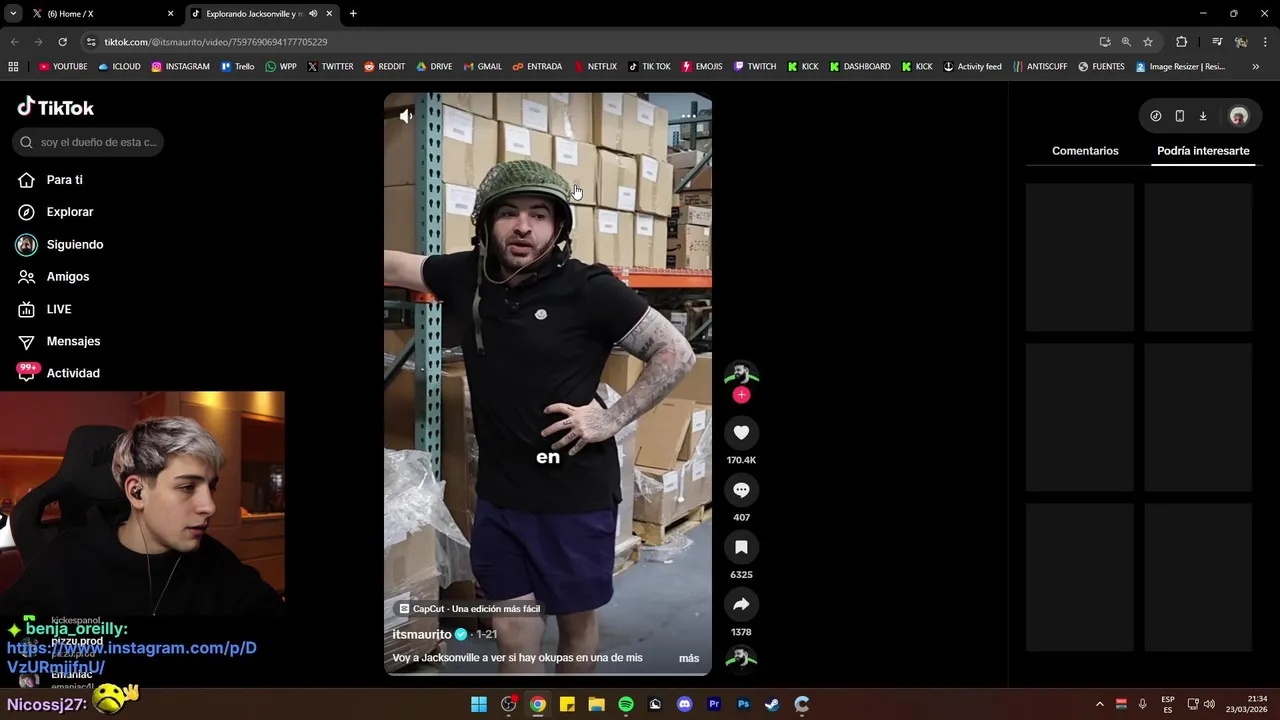Switch to Comentarios tab

[1085, 151]
